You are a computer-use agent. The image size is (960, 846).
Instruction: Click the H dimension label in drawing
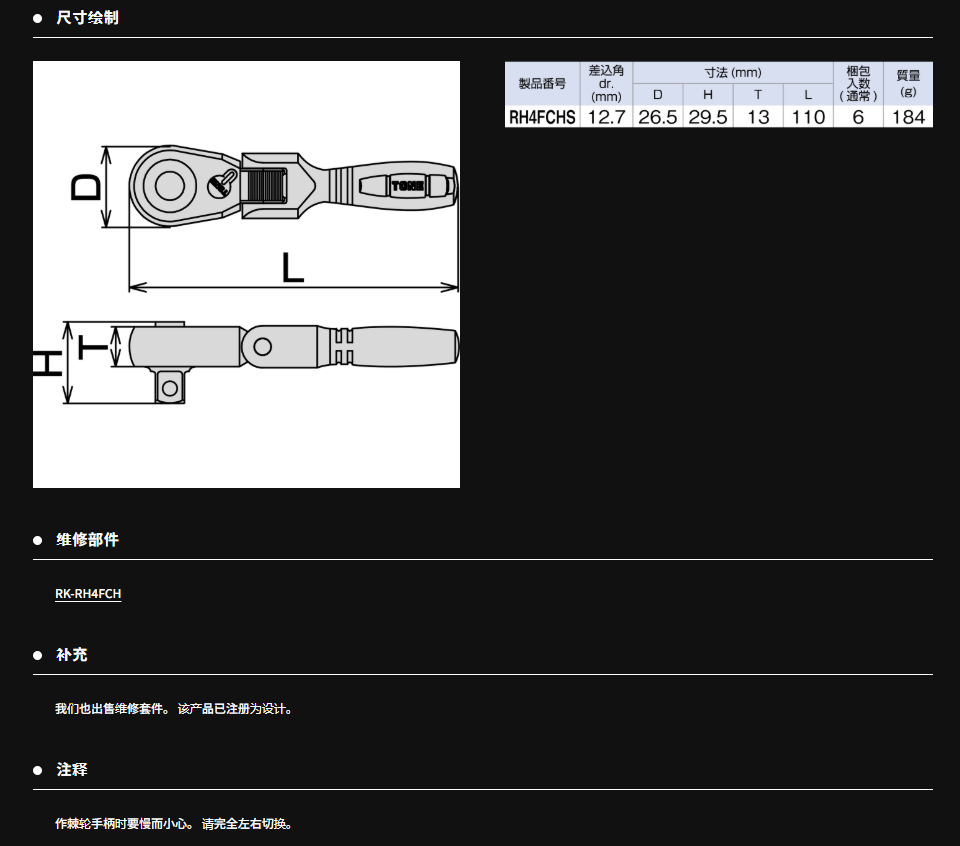pos(46,364)
